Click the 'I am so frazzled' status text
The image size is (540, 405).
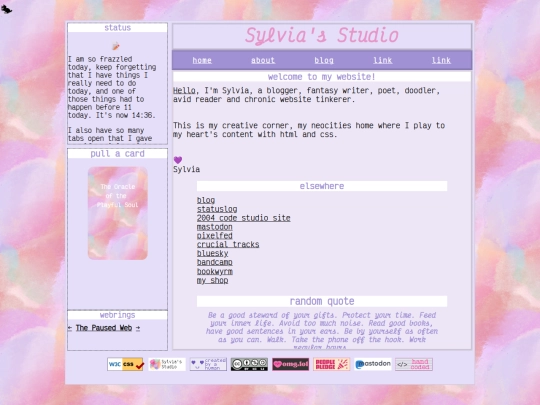click(112, 87)
